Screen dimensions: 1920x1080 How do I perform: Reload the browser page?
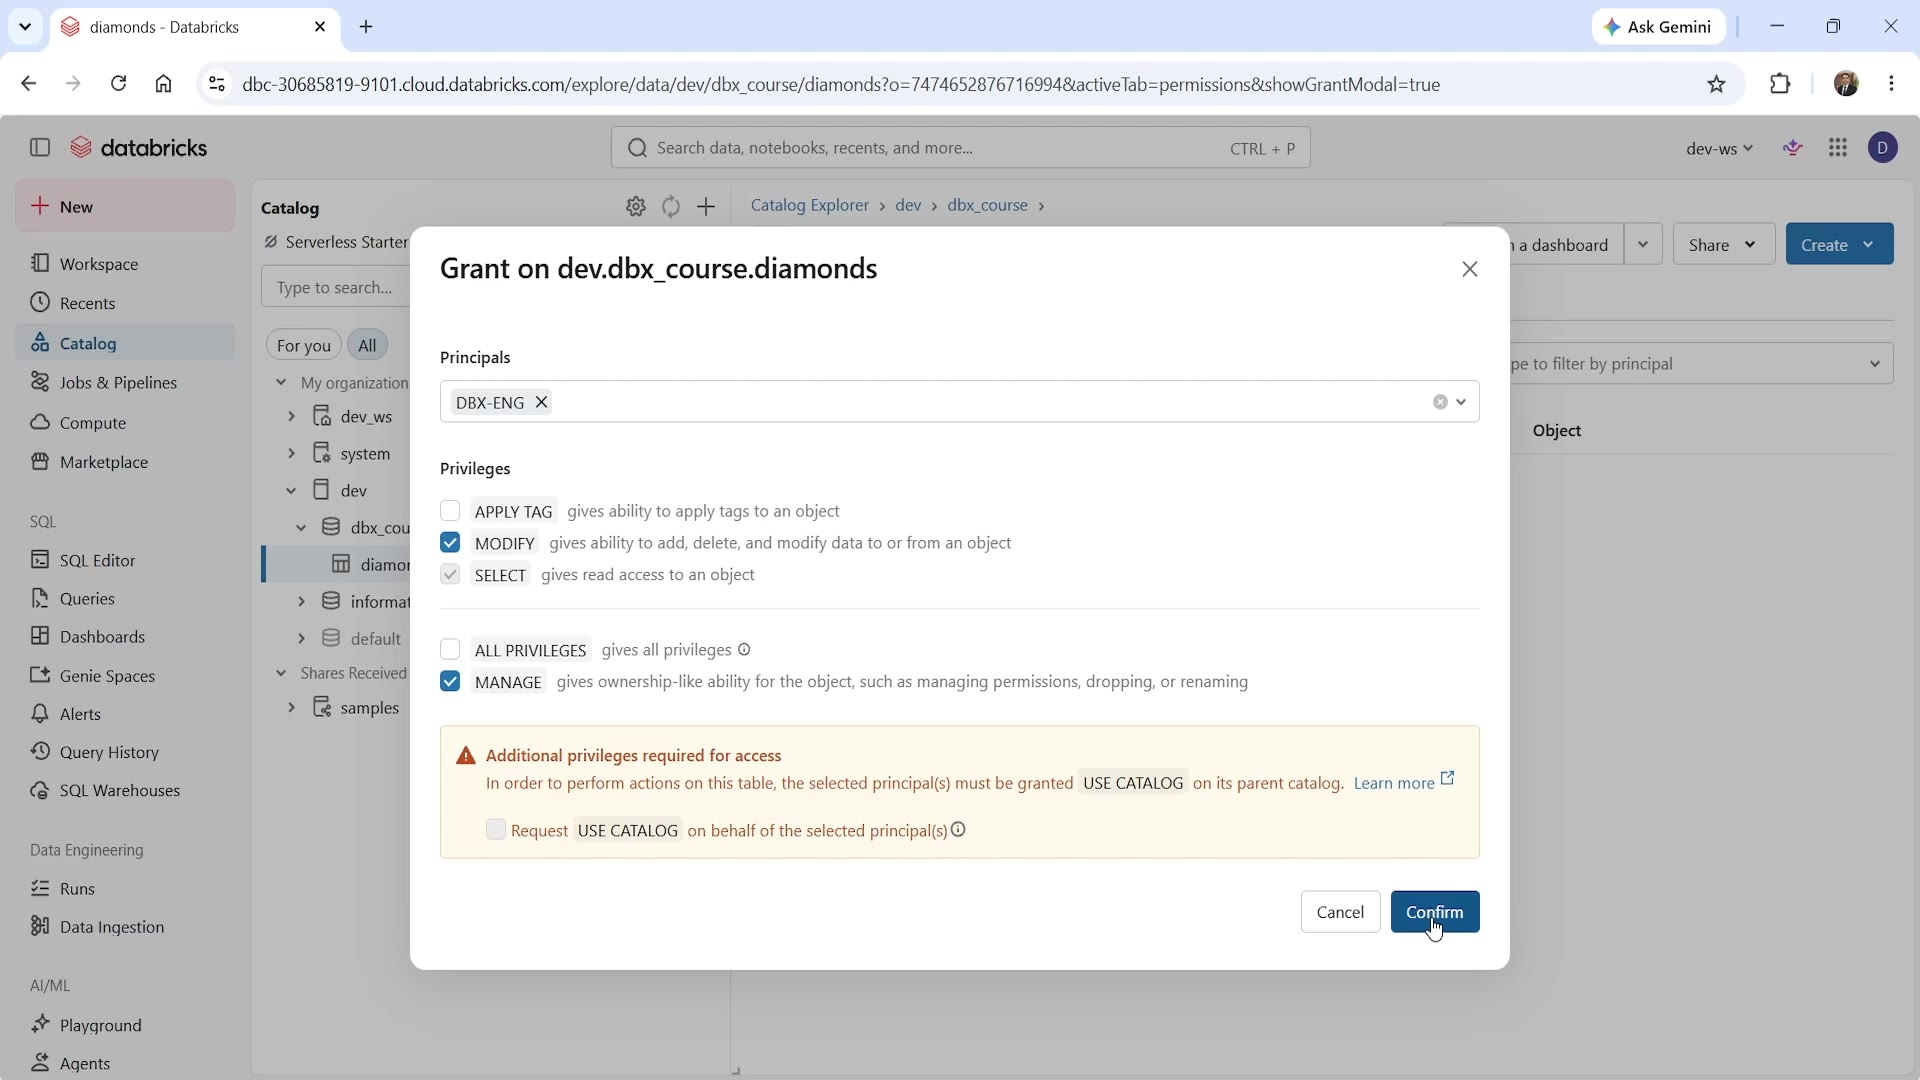(x=119, y=84)
